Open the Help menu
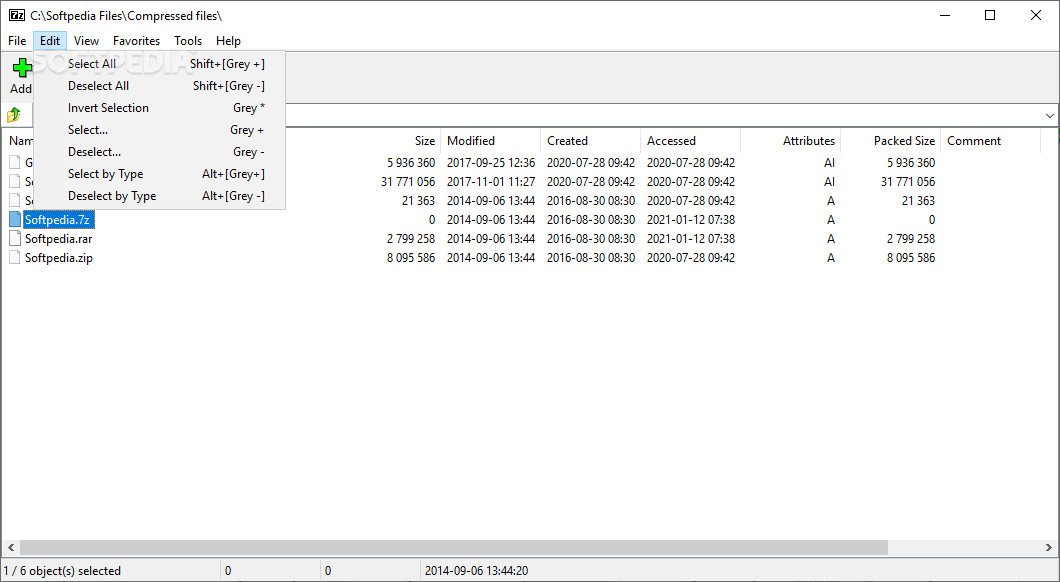This screenshot has height=582, width=1060. 228,41
